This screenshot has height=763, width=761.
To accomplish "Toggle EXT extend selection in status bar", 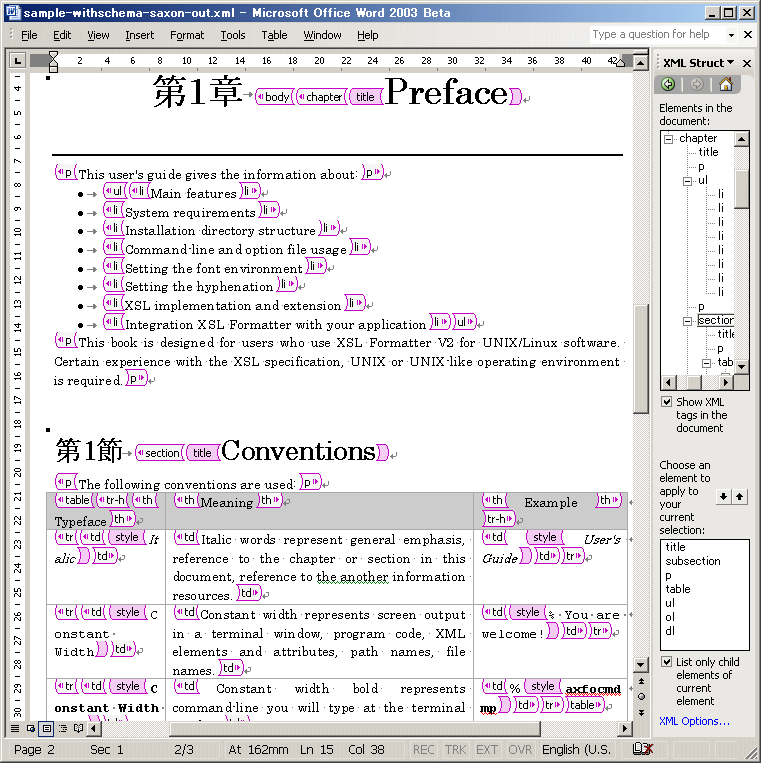I will [487, 749].
